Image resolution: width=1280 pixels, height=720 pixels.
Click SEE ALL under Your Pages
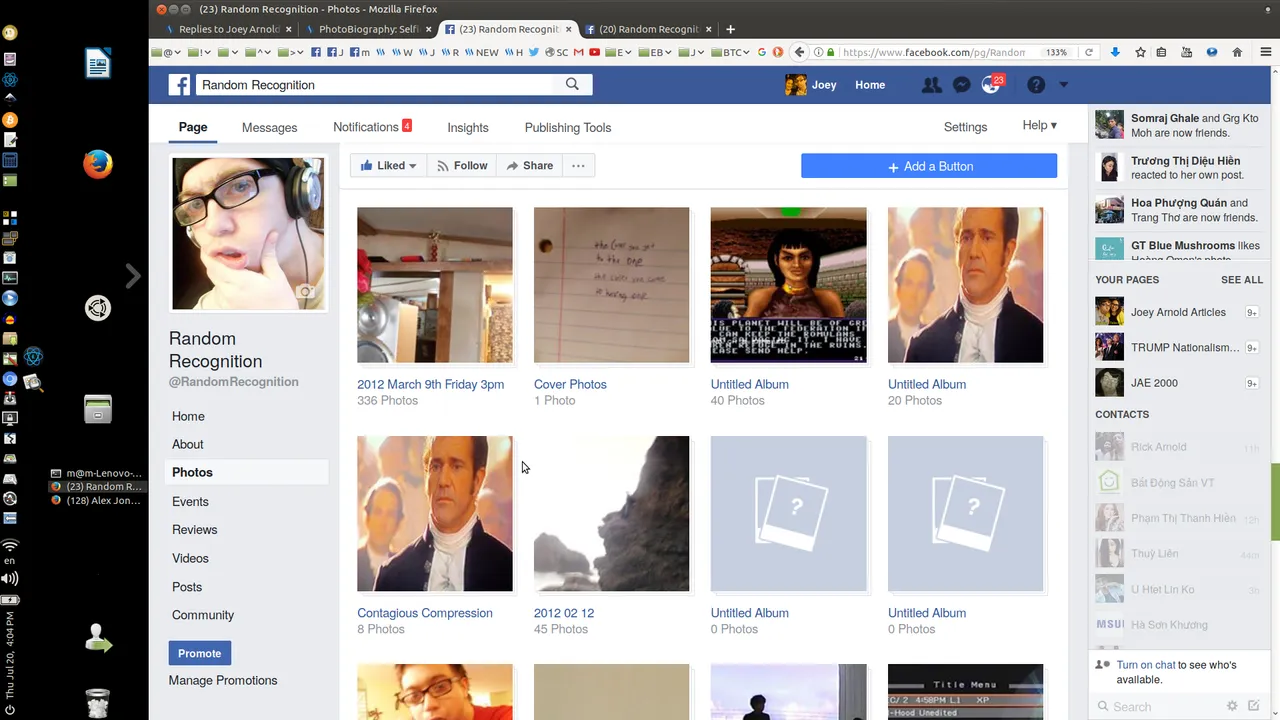1242,280
